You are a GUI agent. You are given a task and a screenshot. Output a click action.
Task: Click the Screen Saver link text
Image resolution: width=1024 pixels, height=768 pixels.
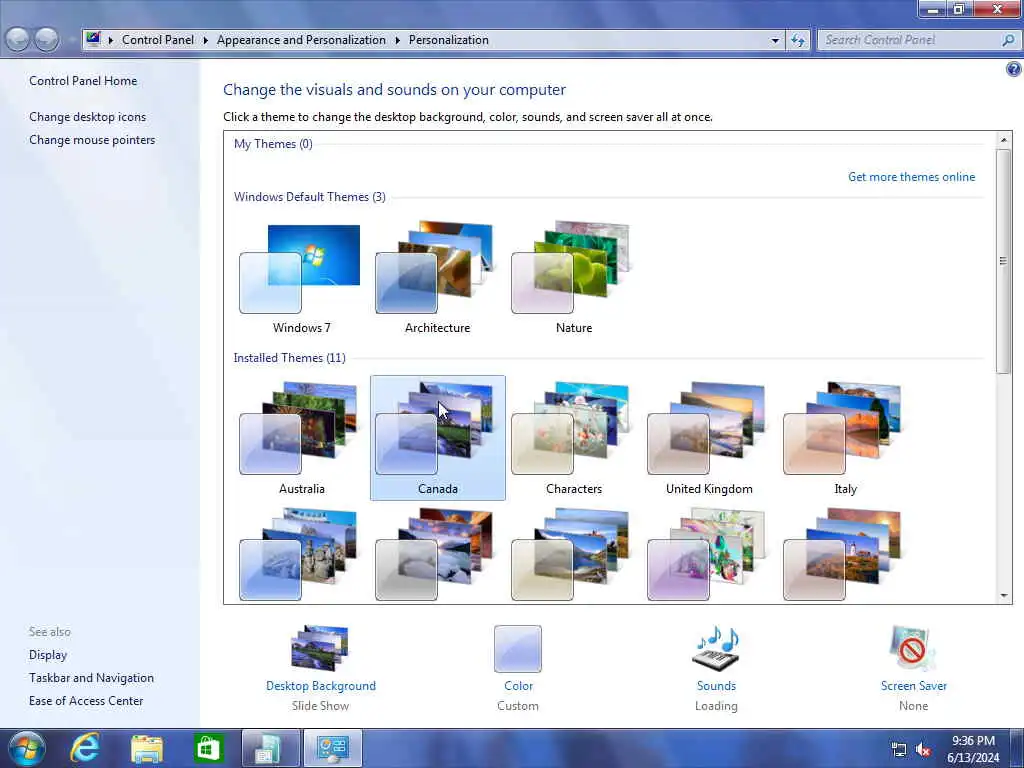point(913,686)
